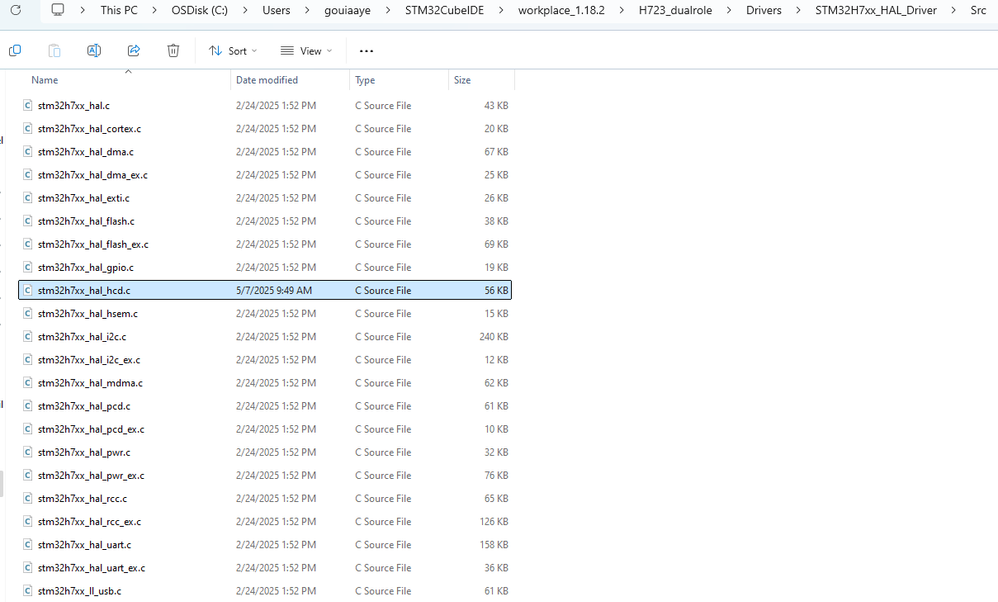The width and height of the screenshot is (998, 602).
Task: Click the C file icon for stm32h7xx_ll_usb.c
Action: [27, 591]
